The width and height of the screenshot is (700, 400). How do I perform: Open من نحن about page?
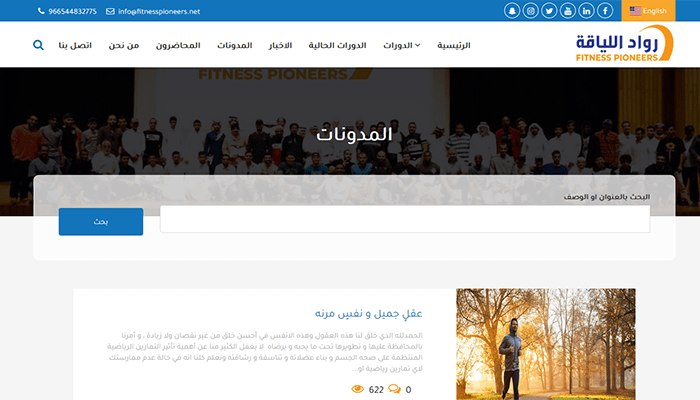click(x=124, y=45)
